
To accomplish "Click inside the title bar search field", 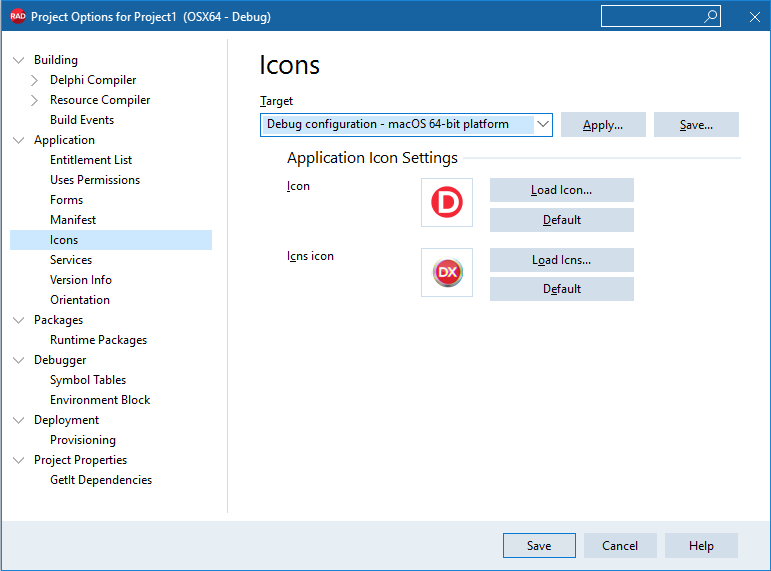I will pos(652,17).
